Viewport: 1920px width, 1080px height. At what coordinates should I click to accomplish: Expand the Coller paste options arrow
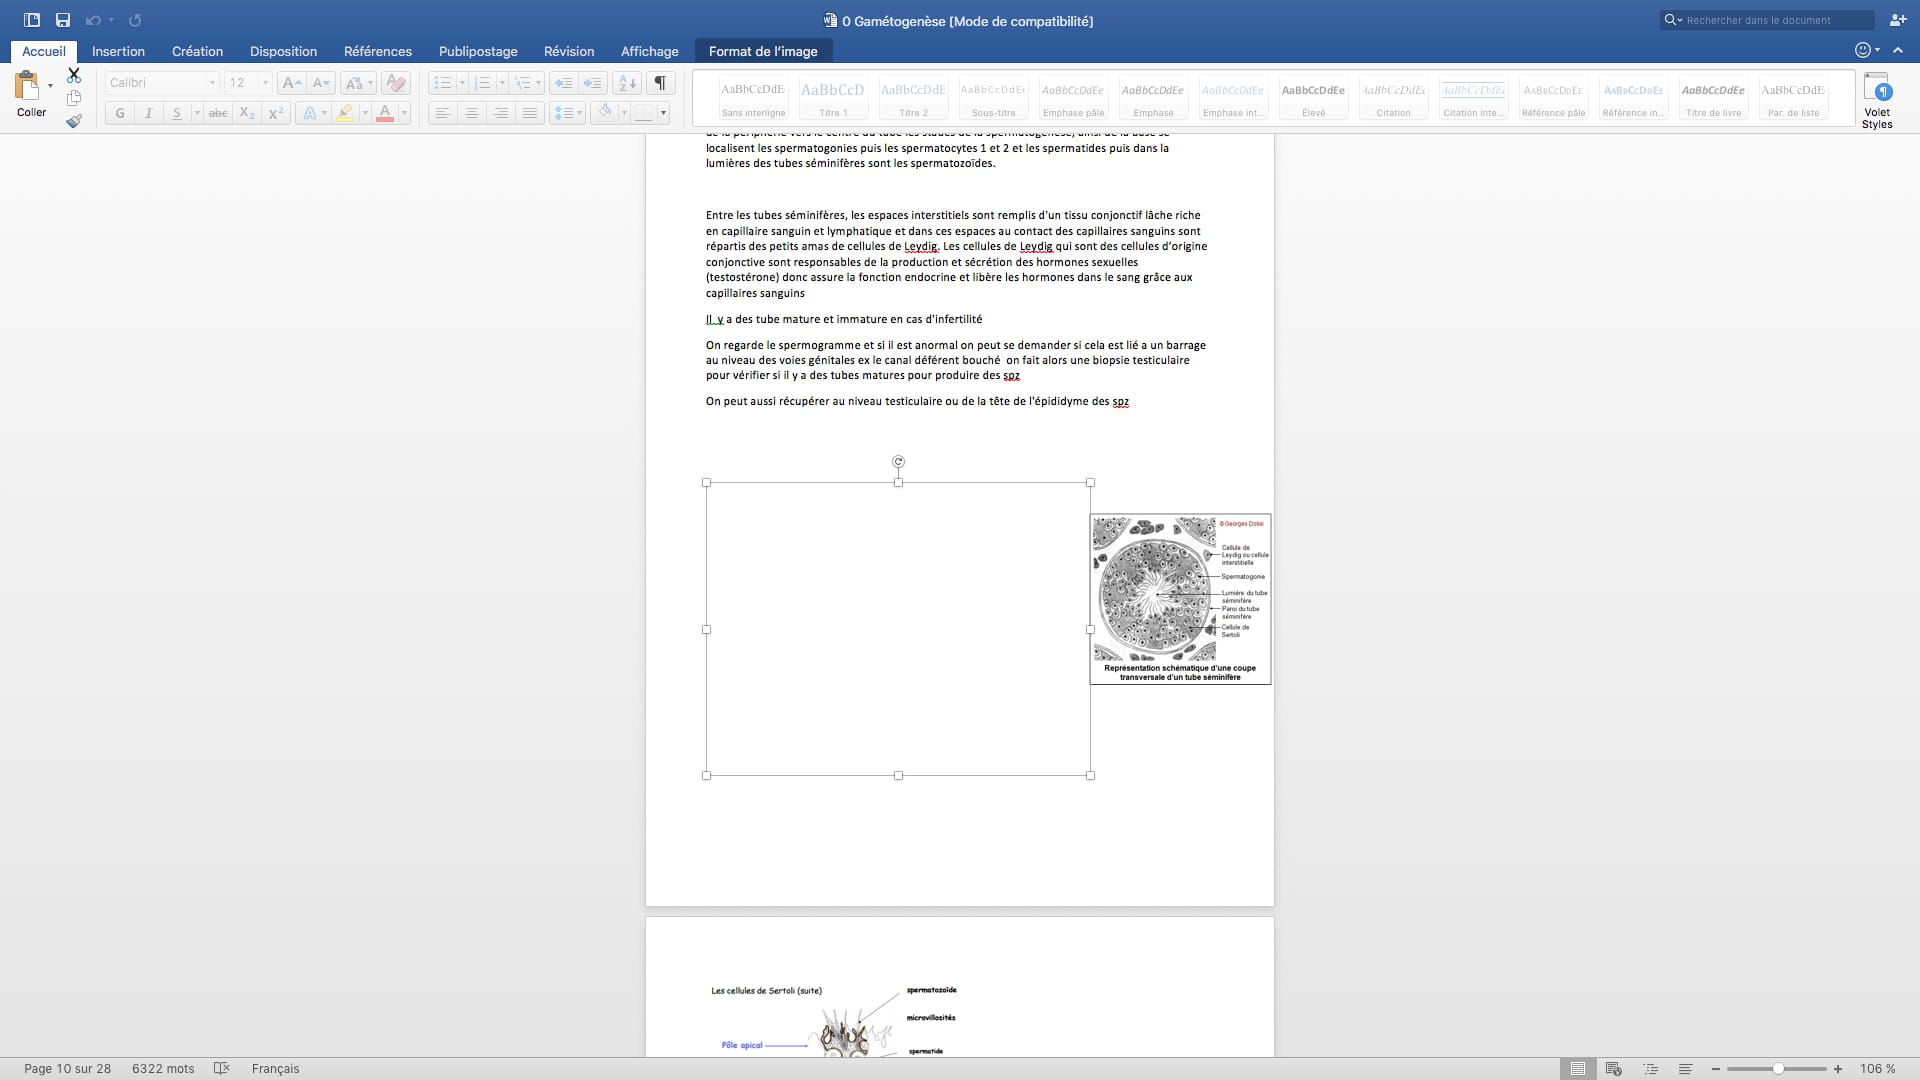[50, 86]
